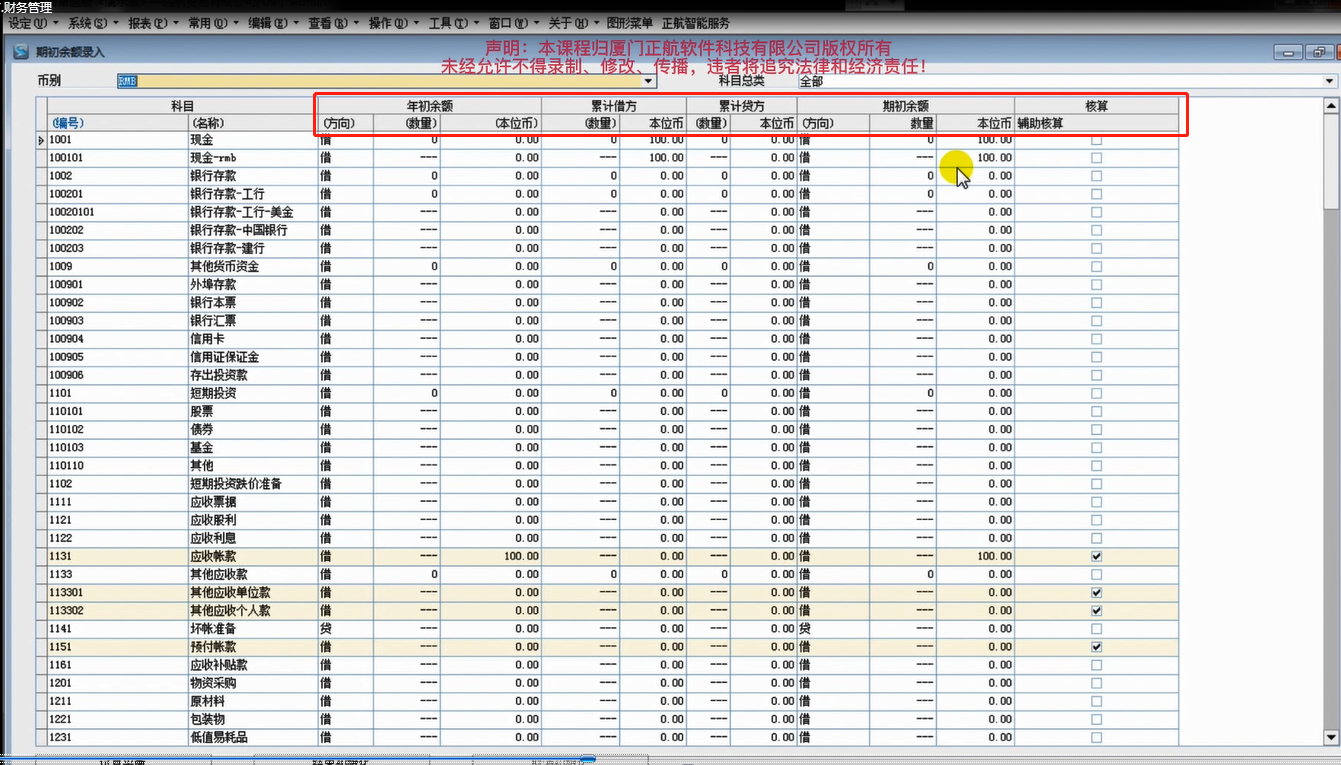Select the 低值易耗品 name cell
The image size is (1341, 765).
coord(253,737)
